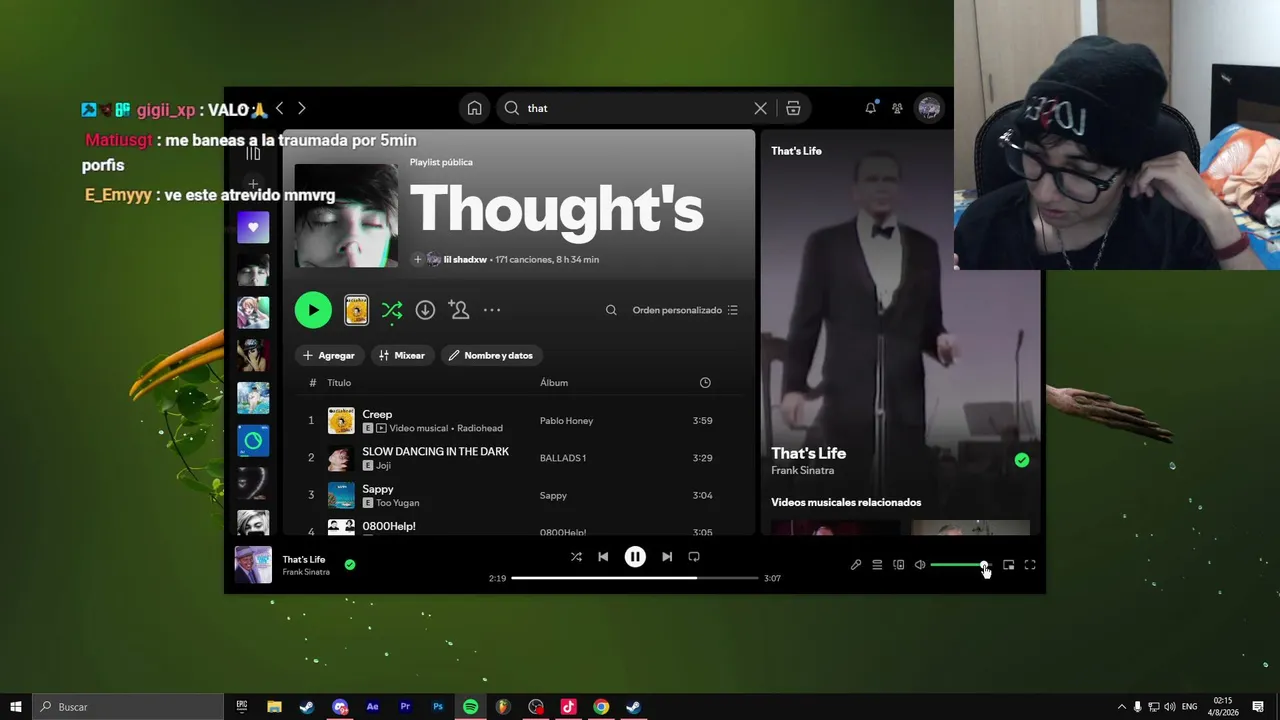
Task: Open the Spotify profile avatar menu
Action: 929,108
